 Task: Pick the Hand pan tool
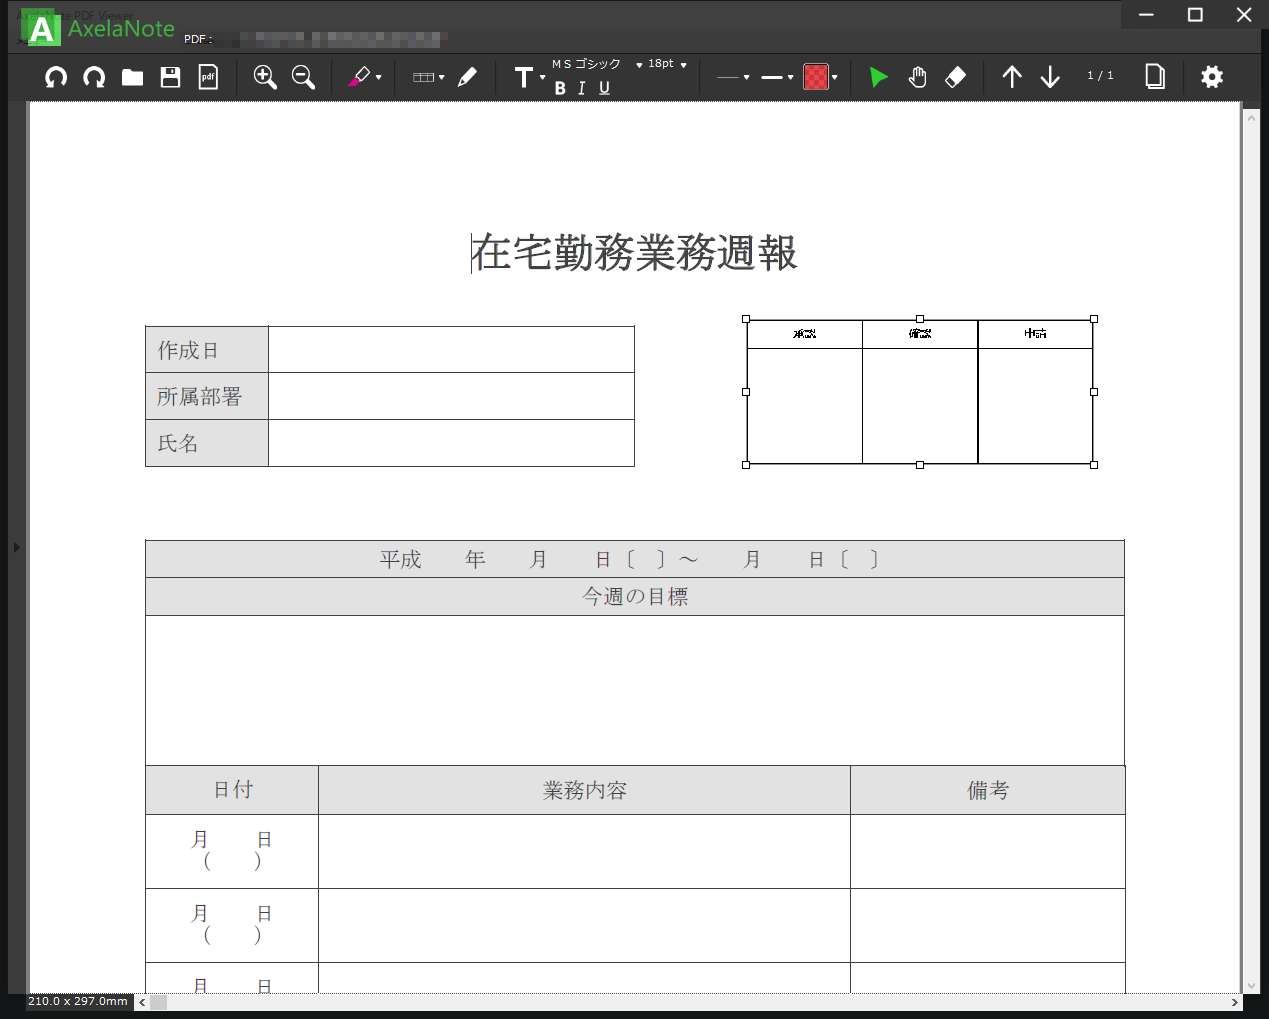point(916,76)
